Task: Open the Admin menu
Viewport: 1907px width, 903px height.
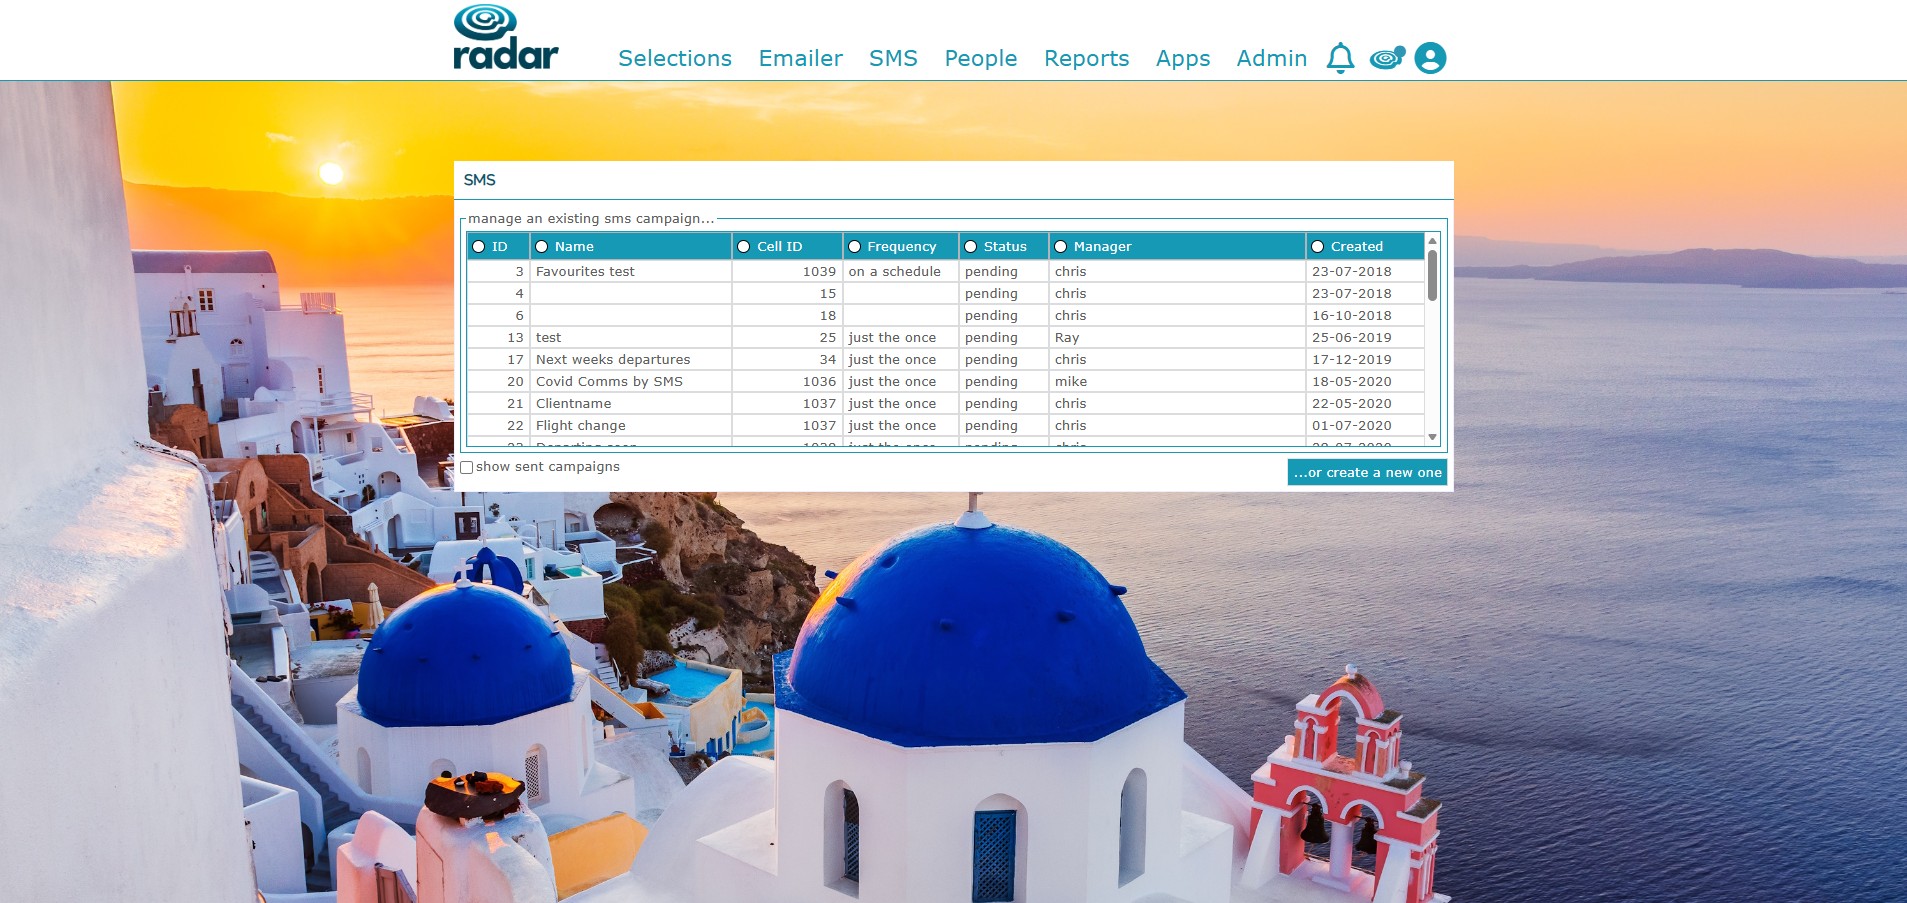Action: [1272, 58]
